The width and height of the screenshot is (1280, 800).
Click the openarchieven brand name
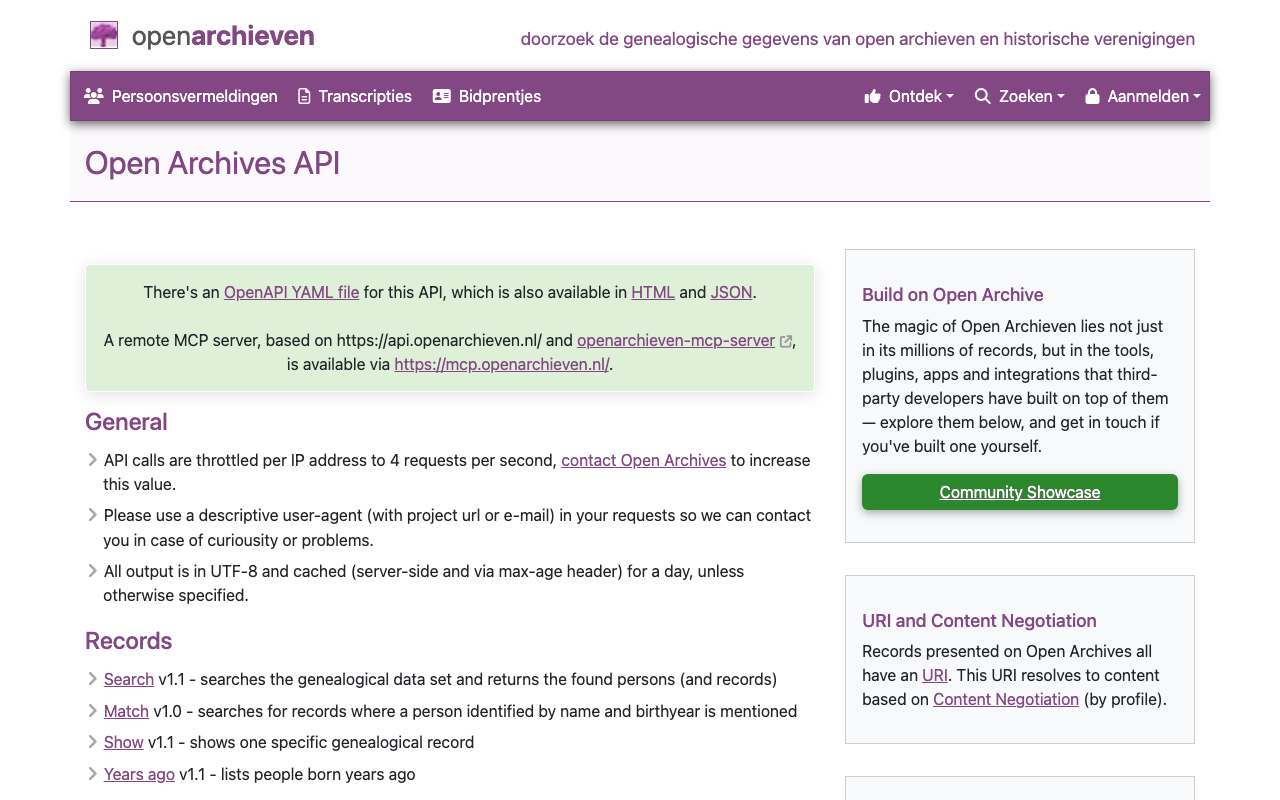(223, 37)
